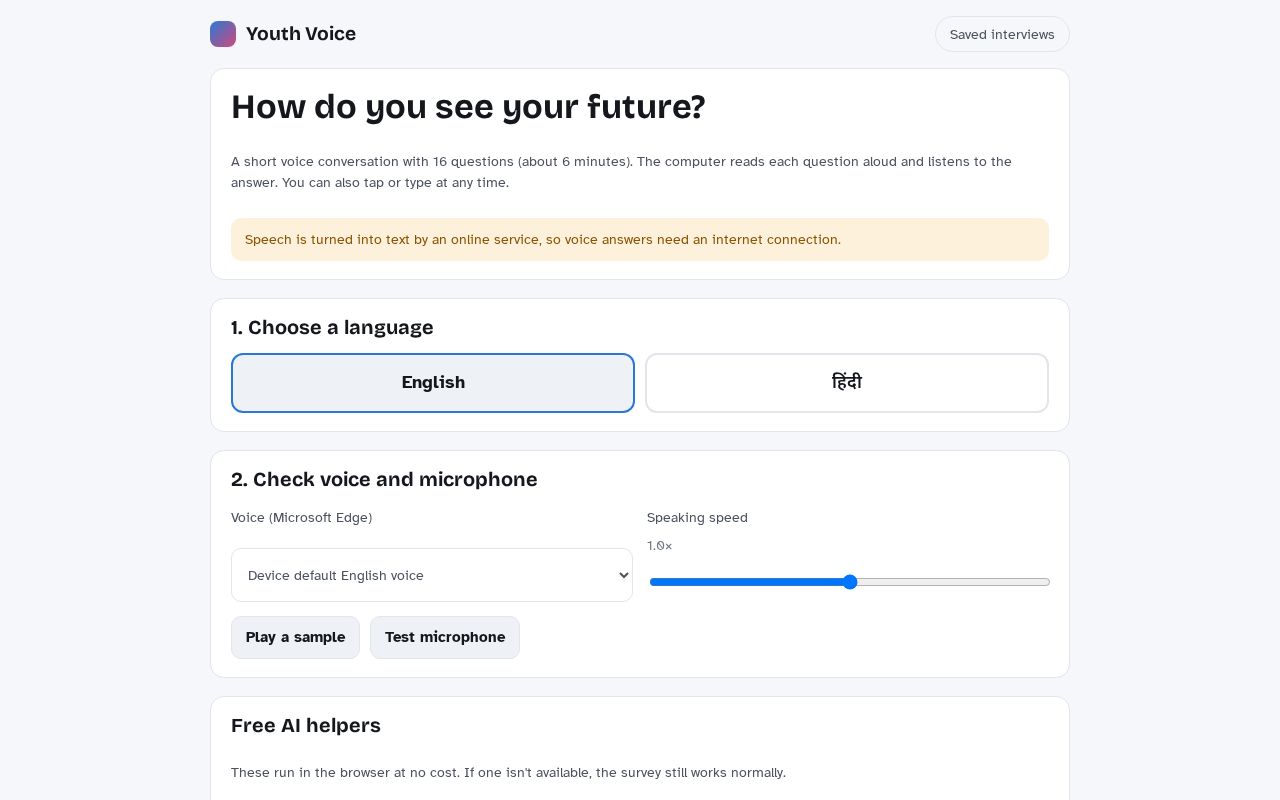Choose the हिंदी language option
The height and width of the screenshot is (800, 1280).
coord(847,383)
